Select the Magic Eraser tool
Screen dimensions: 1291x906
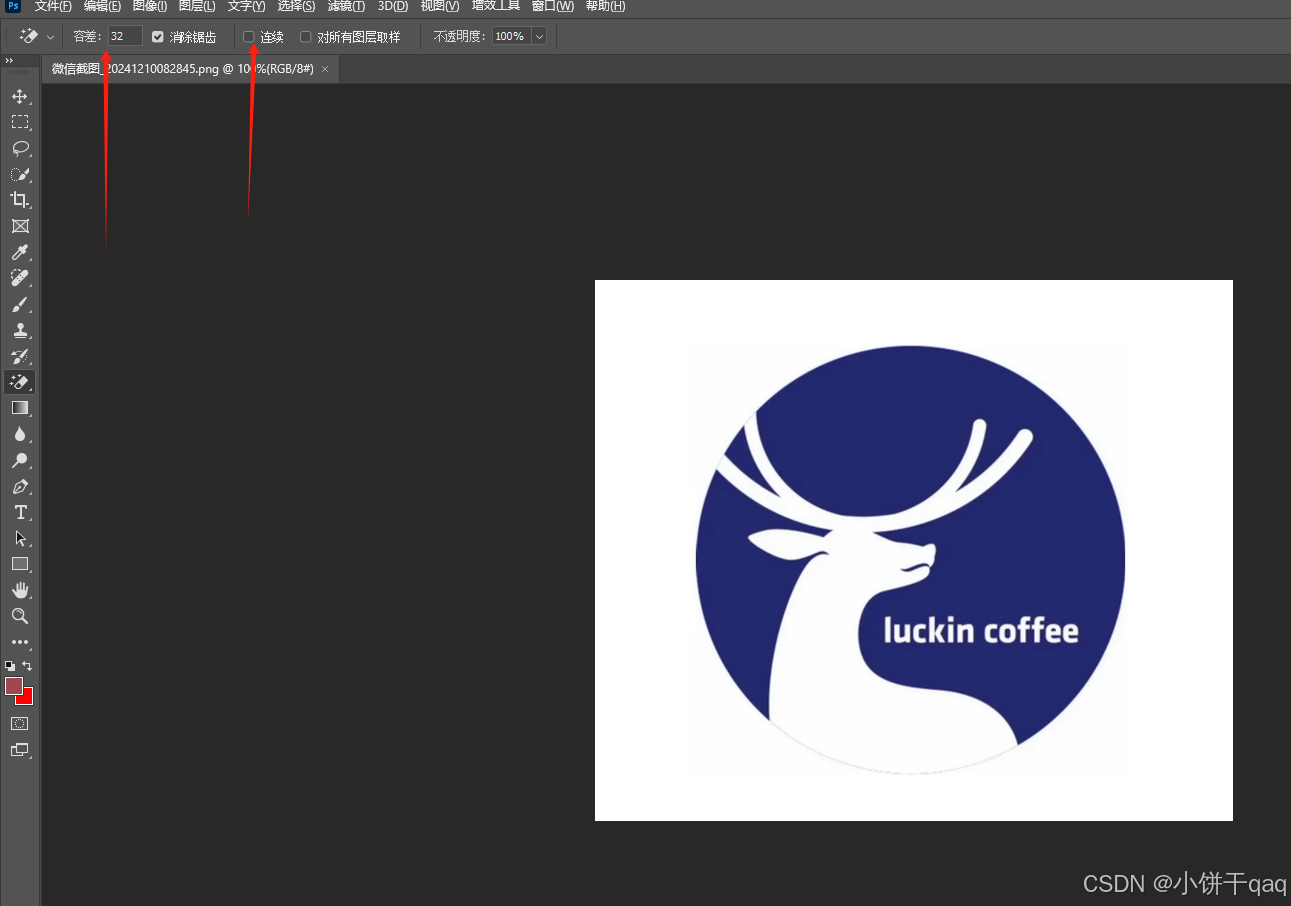(x=19, y=382)
